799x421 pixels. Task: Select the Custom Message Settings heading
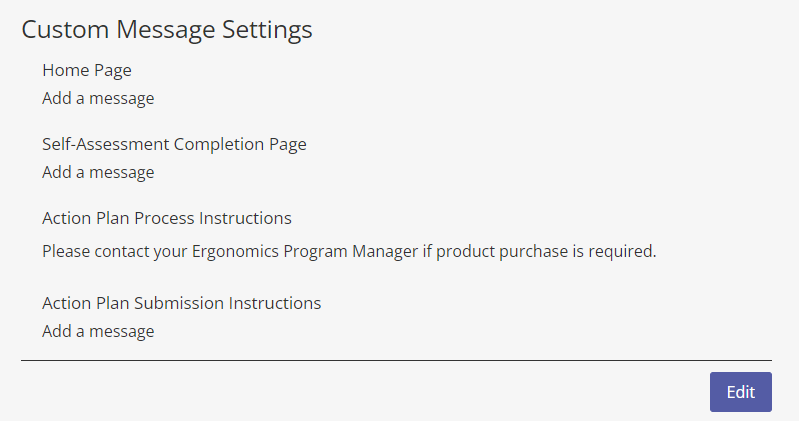pos(167,29)
